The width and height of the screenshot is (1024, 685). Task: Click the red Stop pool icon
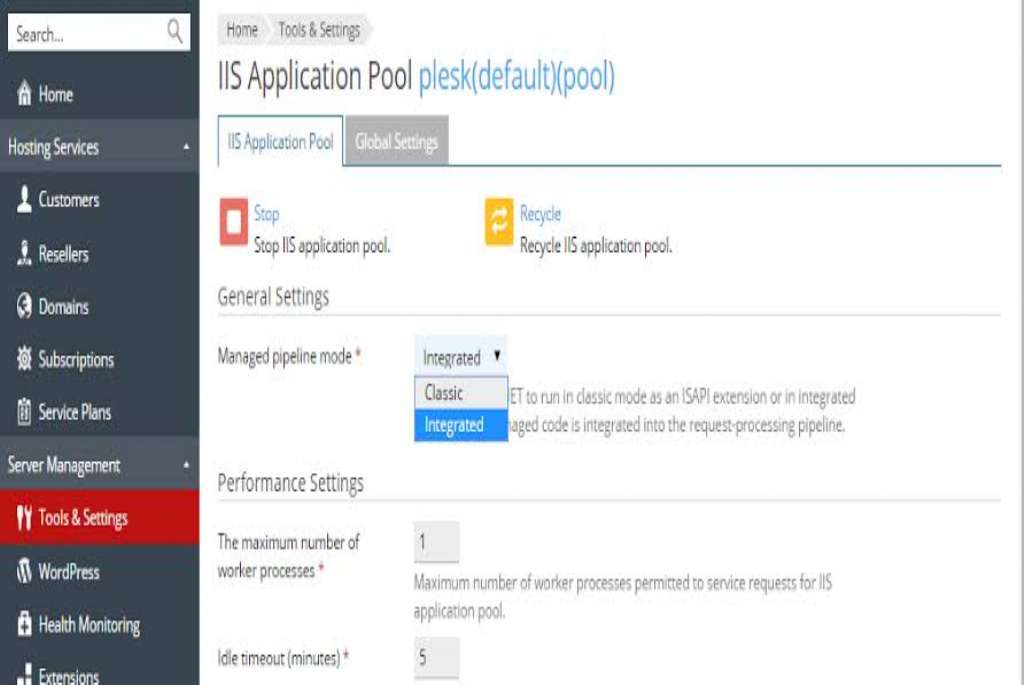point(233,221)
